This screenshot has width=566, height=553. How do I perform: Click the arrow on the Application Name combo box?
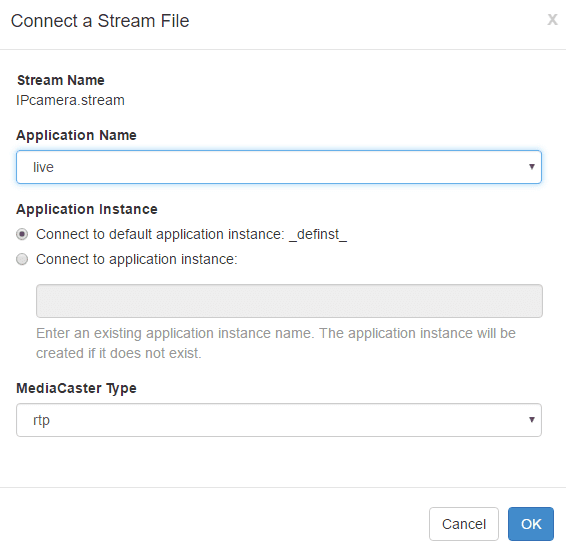531,166
